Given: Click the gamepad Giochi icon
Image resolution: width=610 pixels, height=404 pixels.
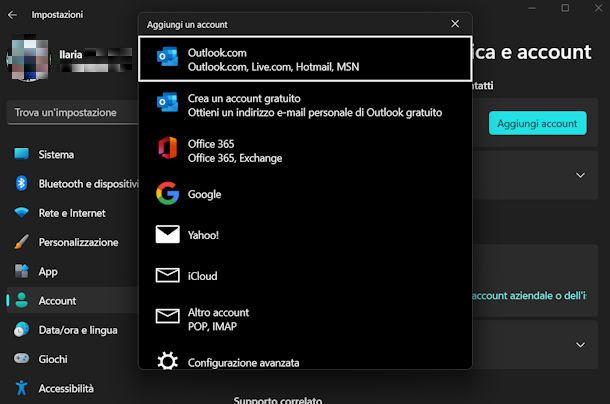Looking at the screenshot, I should pyautogui.click(x=21, y=358).
